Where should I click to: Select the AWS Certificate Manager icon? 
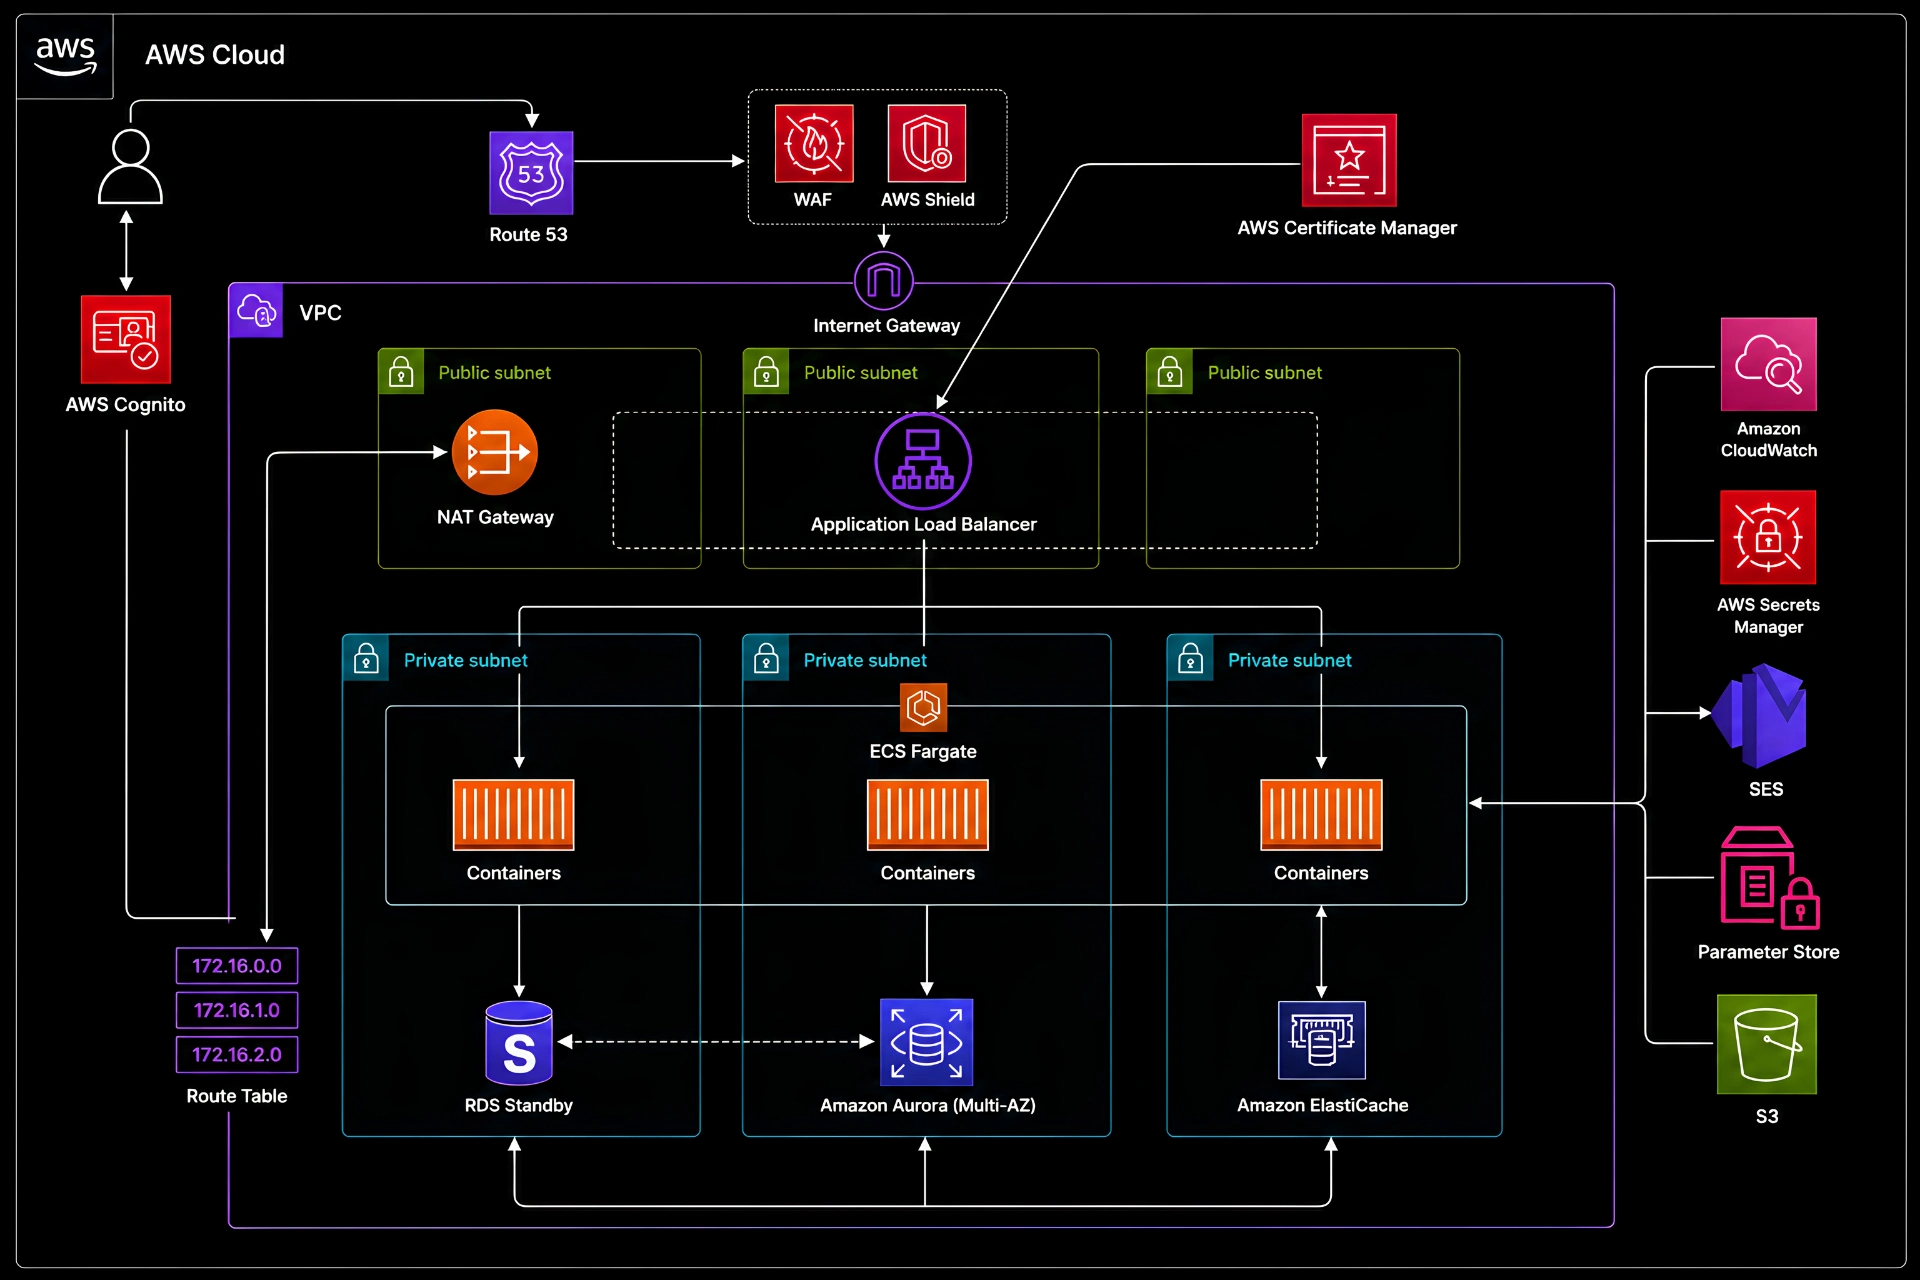(1349, 160)
